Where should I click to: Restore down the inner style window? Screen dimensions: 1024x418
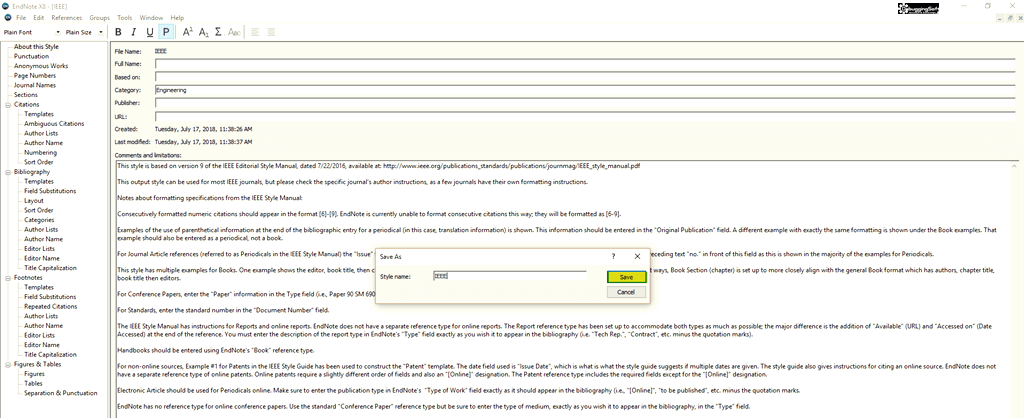pyautogui.click(x=1010, y=18)
